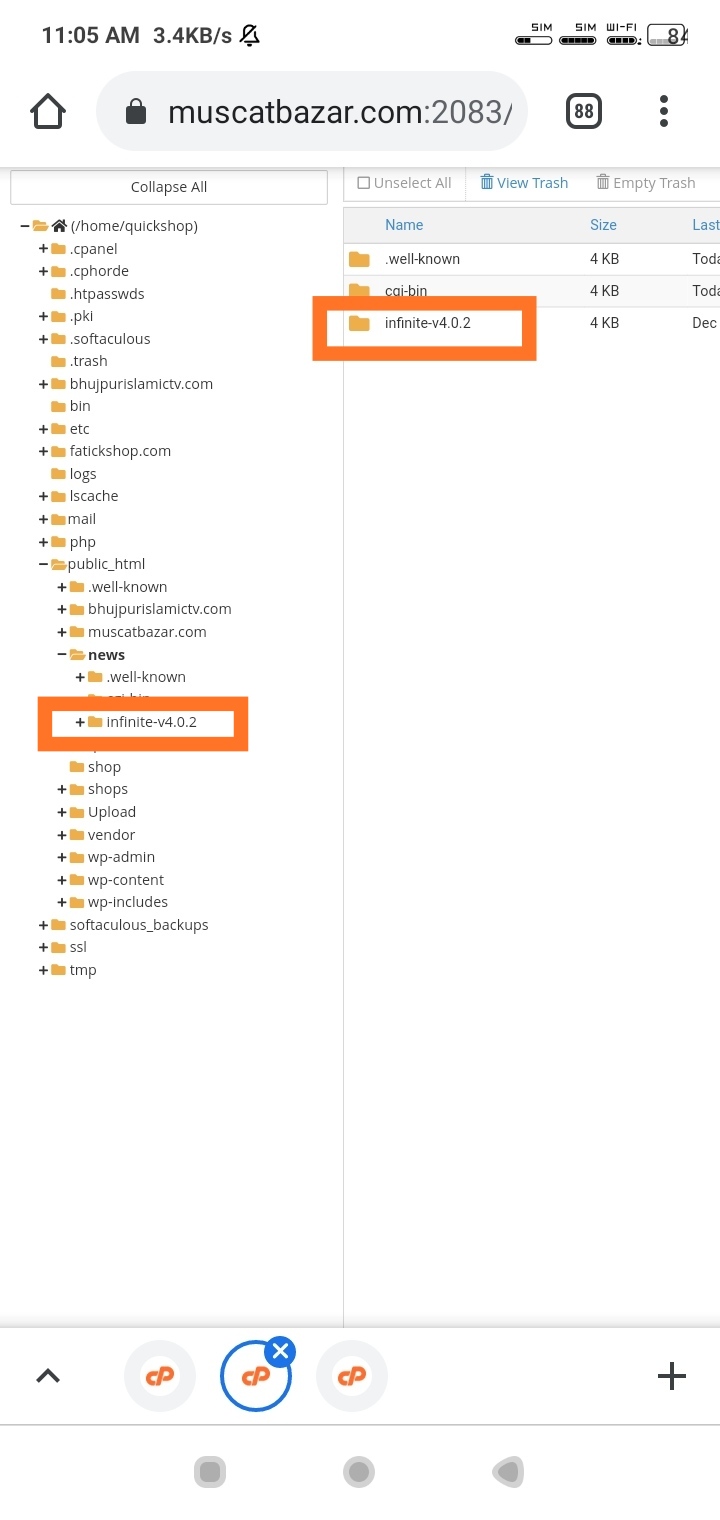Tap the browser home icon
The height and width of the screenshot is (1520, 720).
pyautogui.click(x=48, y=111)
